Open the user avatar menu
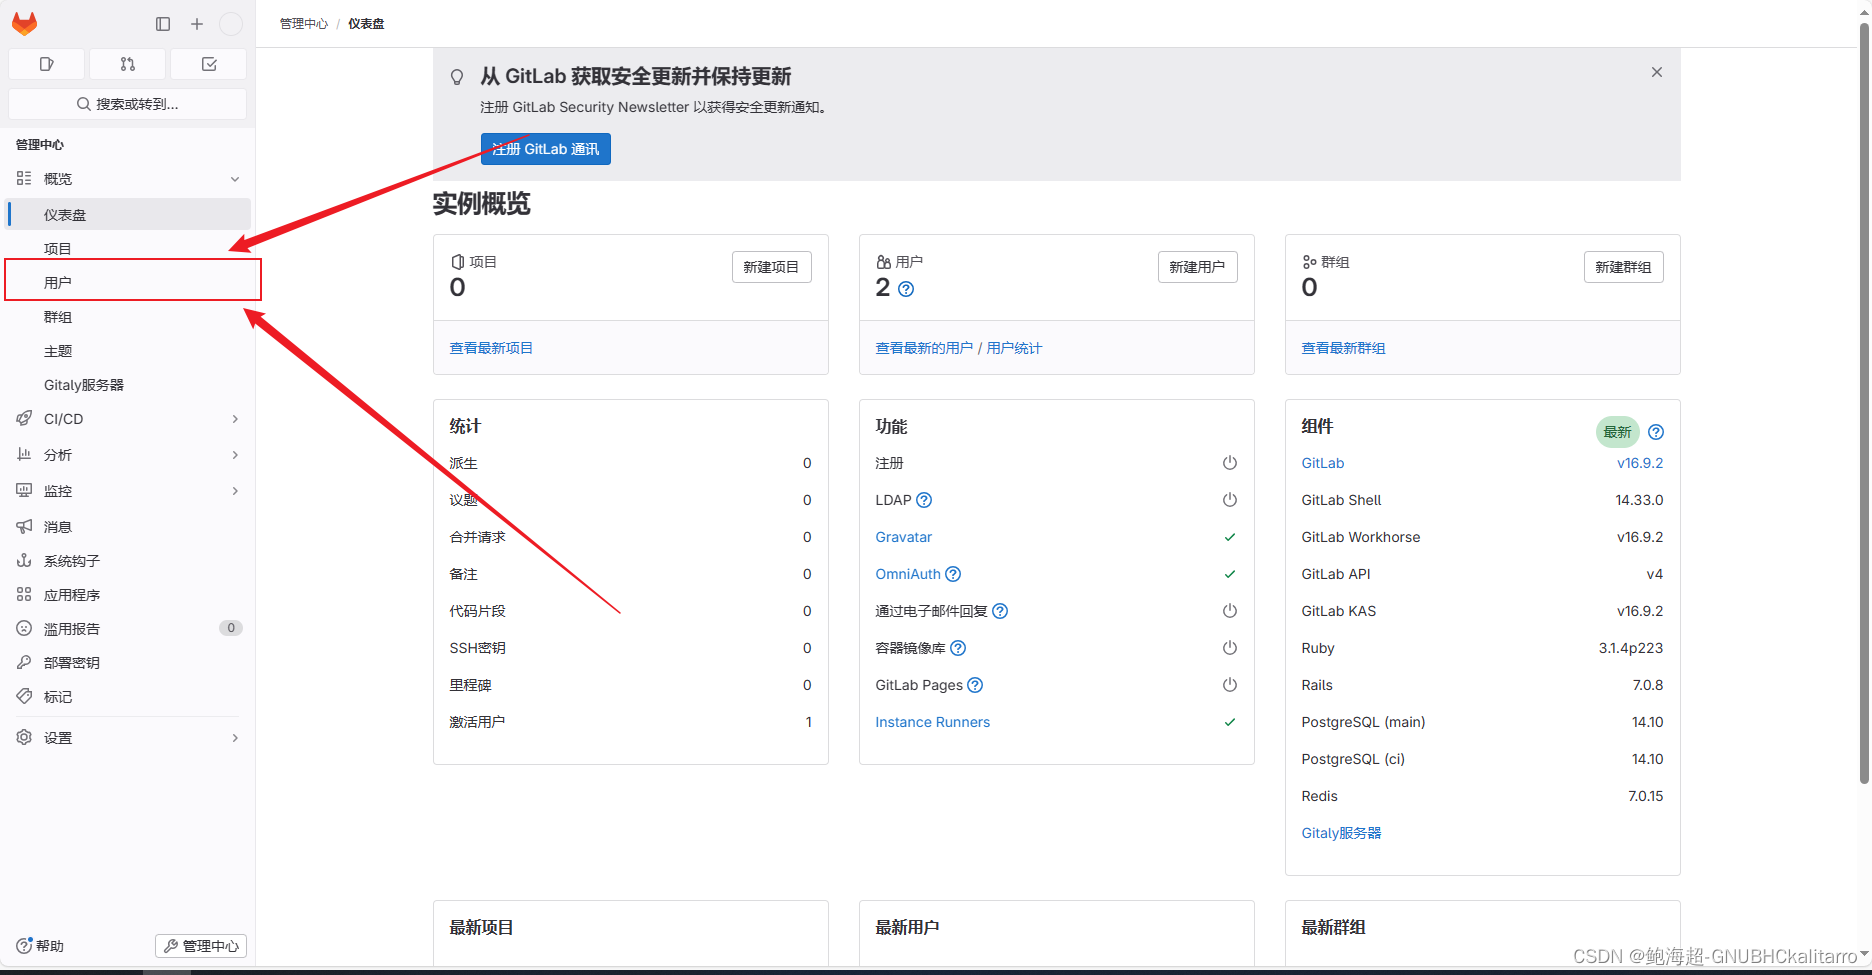Image resolution: width=1872 pixels, height=975 pixels. click(x=231, y=24)
